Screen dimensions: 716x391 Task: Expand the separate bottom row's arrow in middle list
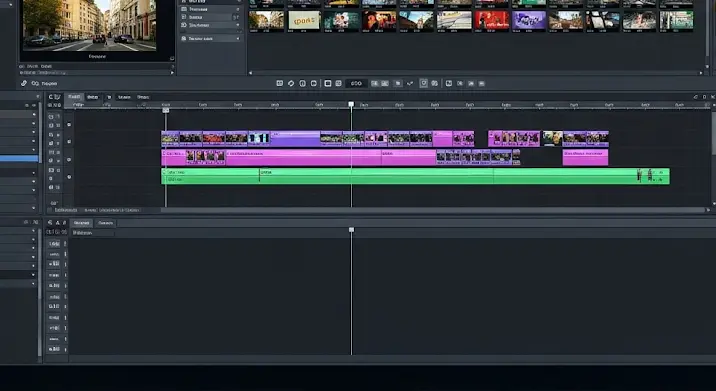pyautogui.click(x=238, y=39)
